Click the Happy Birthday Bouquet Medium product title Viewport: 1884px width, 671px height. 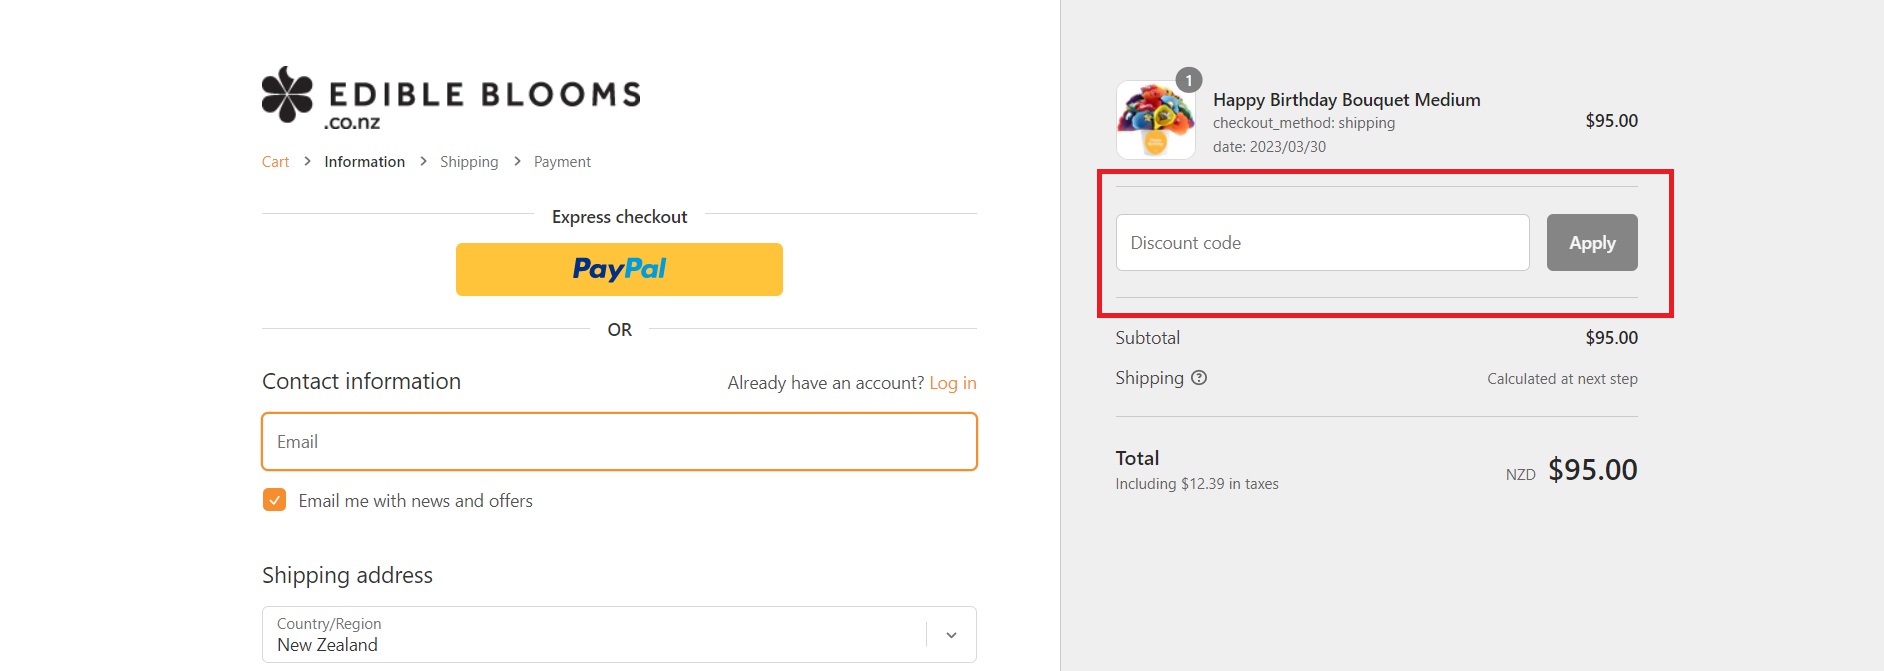pyautogui.click(x=1346, y=99)
